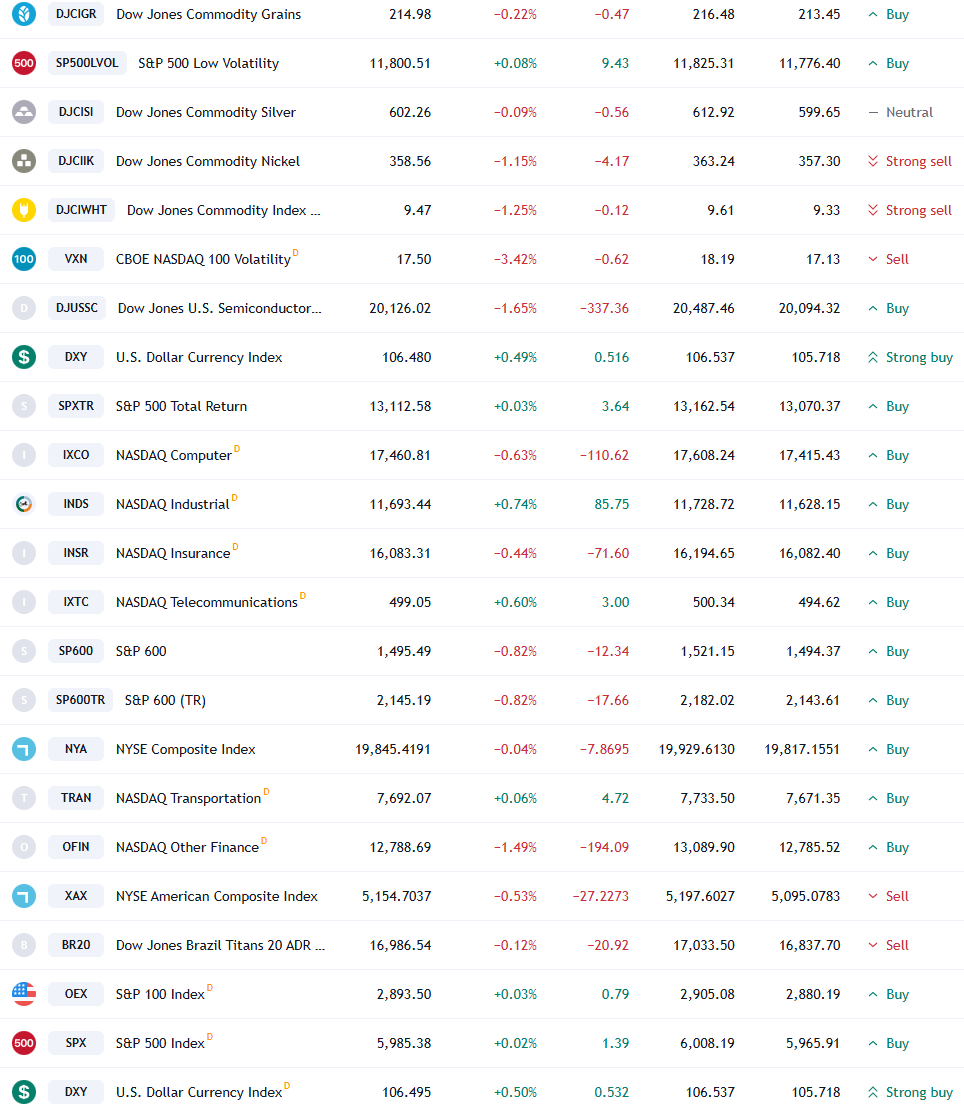
Task: Click the TRAN price 7,692.07
Action: [x=404, y=798]
